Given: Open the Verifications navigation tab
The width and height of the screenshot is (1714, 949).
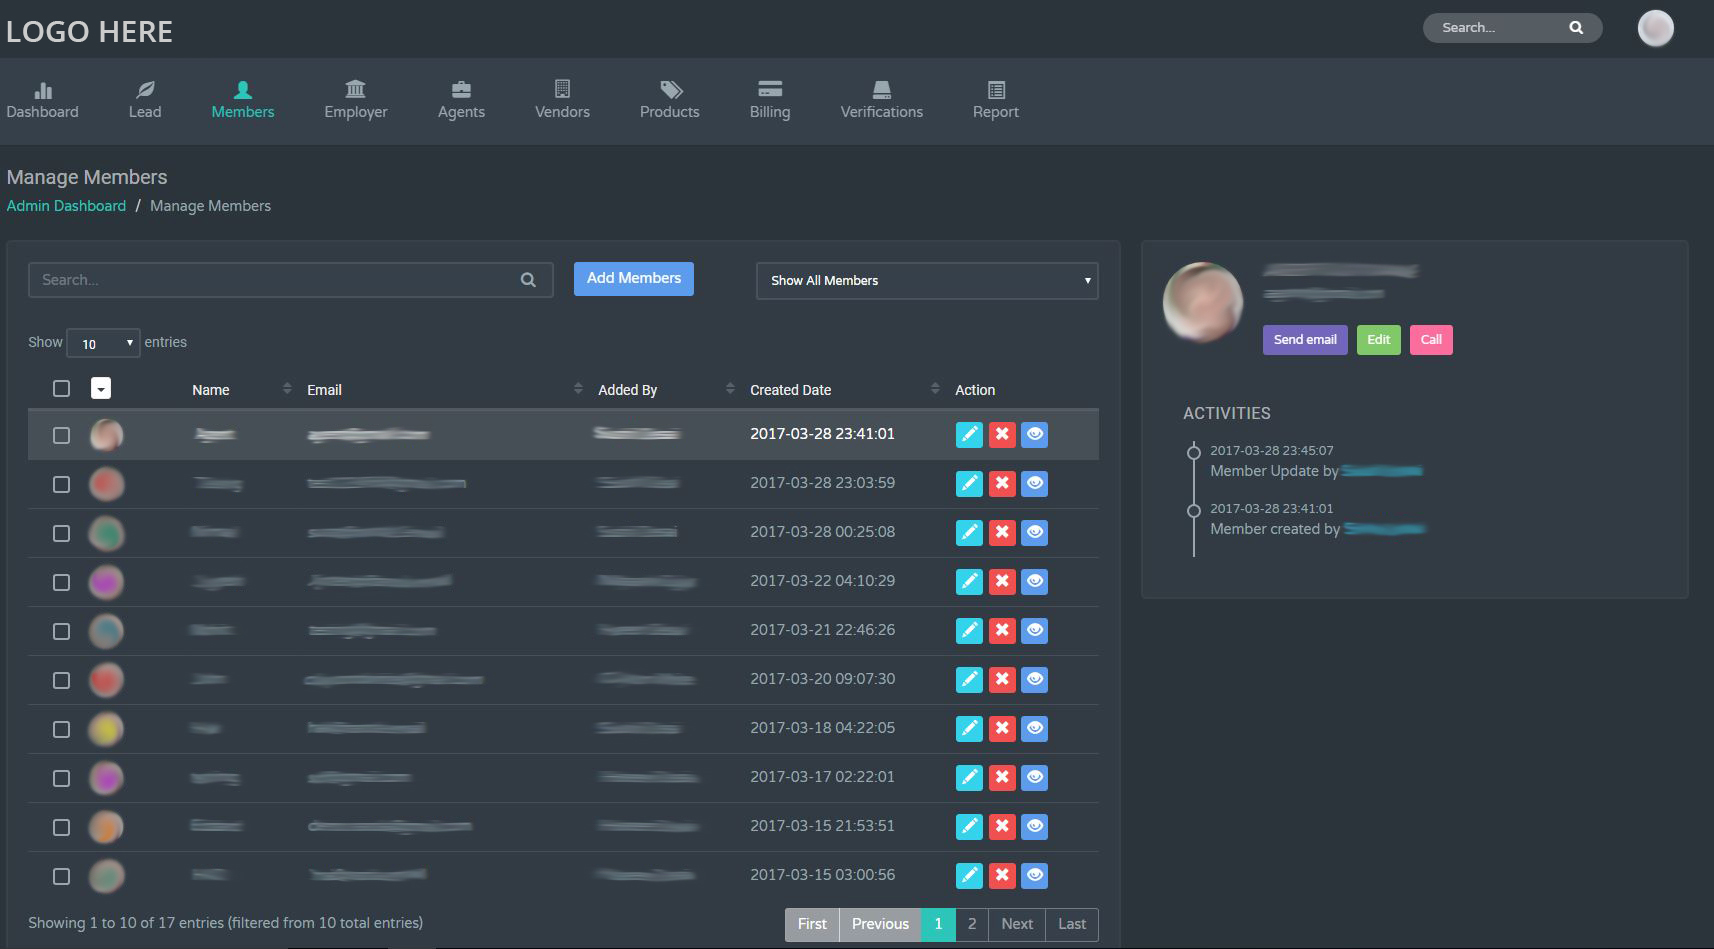Looking at the screenshot, I should (881, 100).
